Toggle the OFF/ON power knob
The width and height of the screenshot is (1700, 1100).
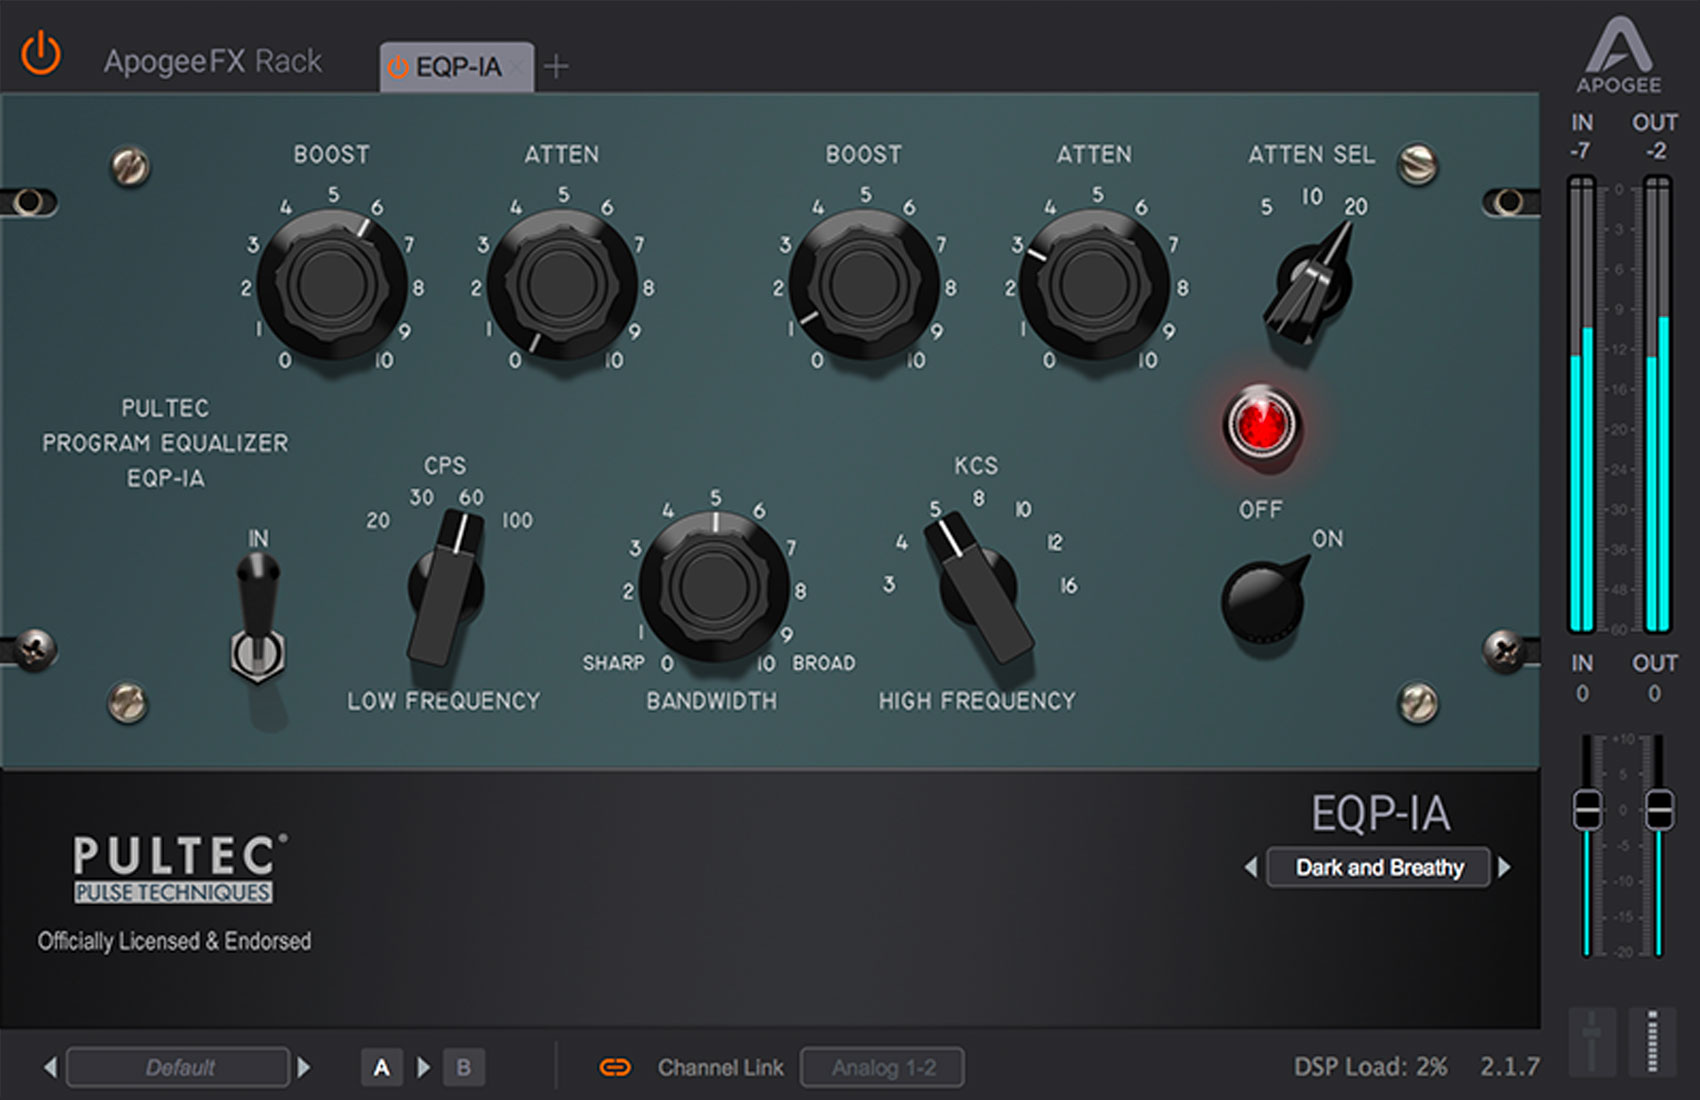pos(1264,600)
